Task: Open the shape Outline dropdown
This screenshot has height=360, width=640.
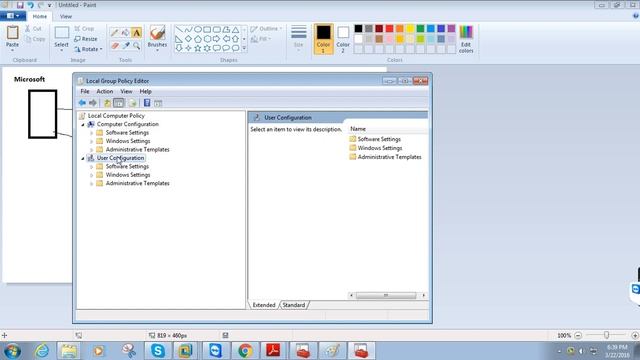Action: [266, 29]
